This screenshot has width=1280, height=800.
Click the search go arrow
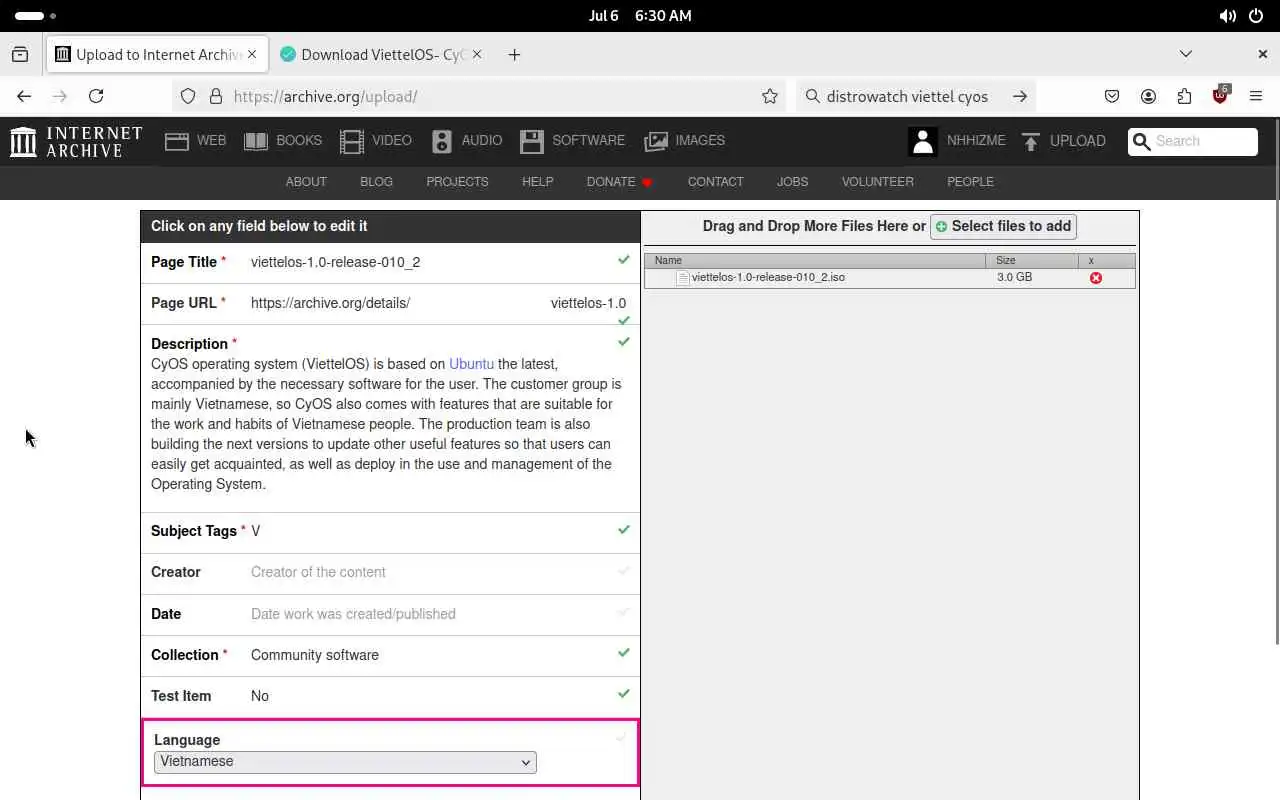[x=1020, y=96]
